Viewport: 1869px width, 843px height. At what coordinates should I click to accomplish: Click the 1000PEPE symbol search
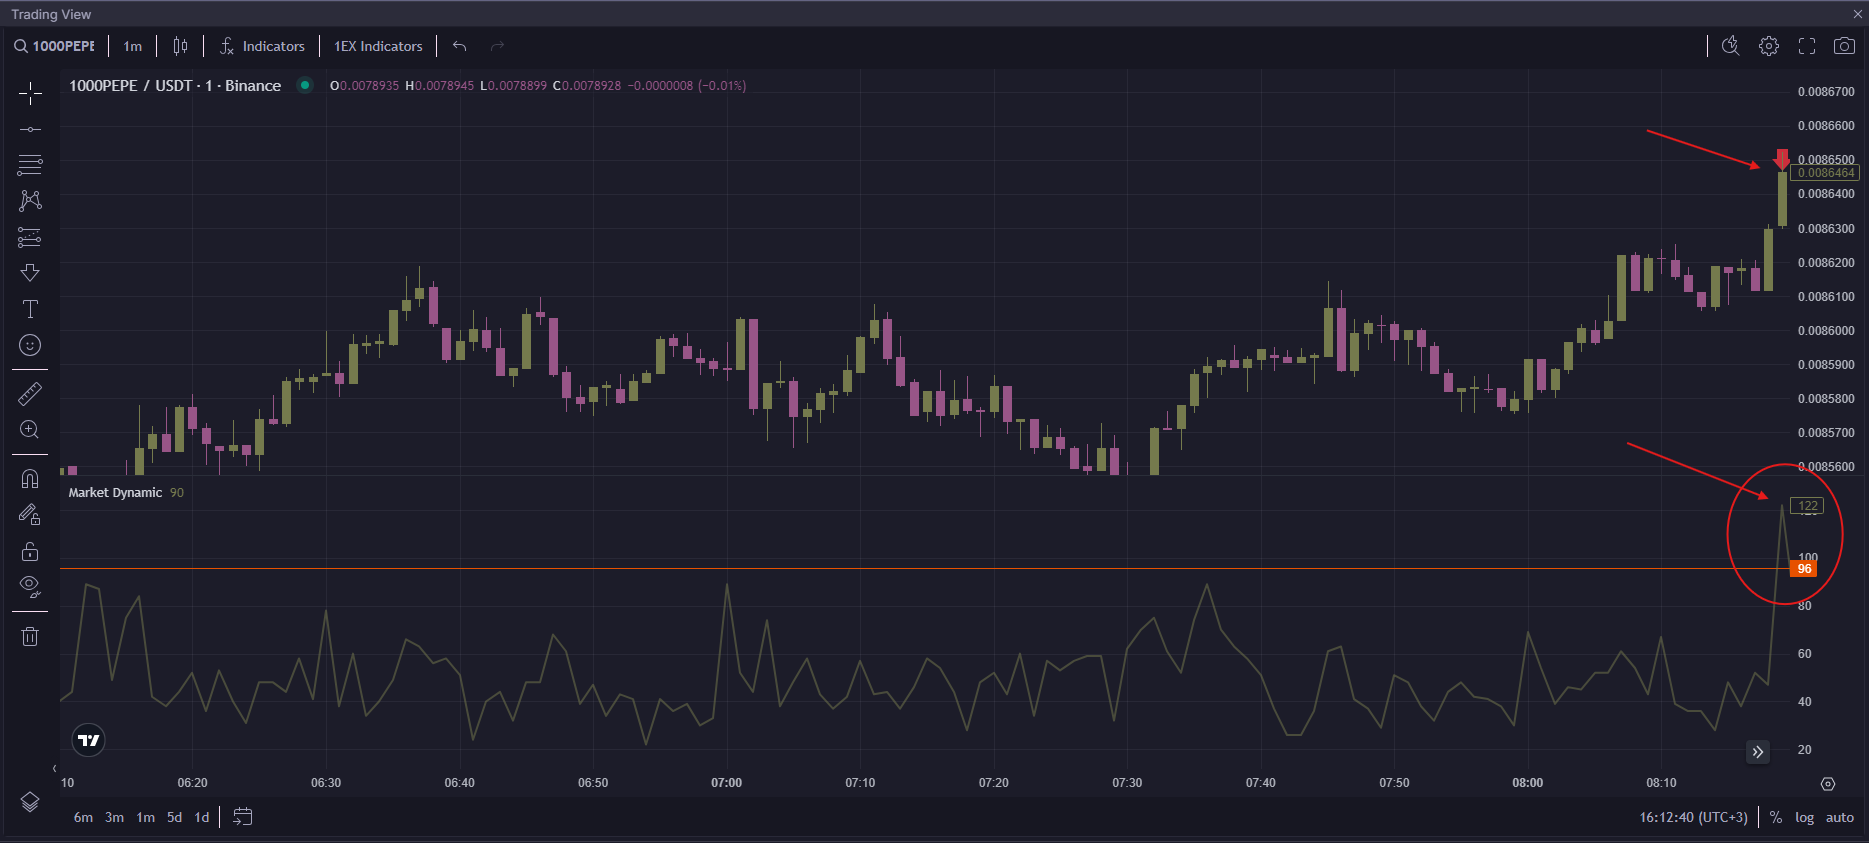(55, 46)
